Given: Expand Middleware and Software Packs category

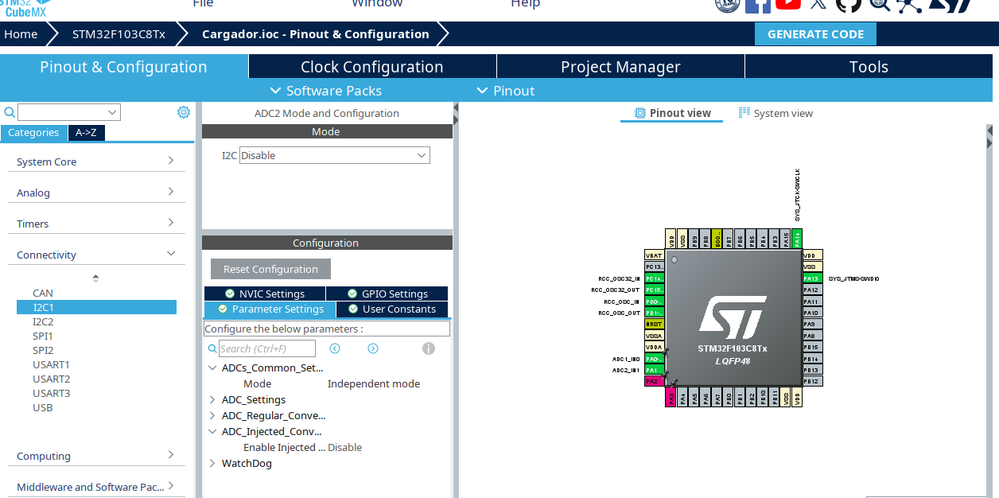Looking at the screenshot, I should pos(96,487).
